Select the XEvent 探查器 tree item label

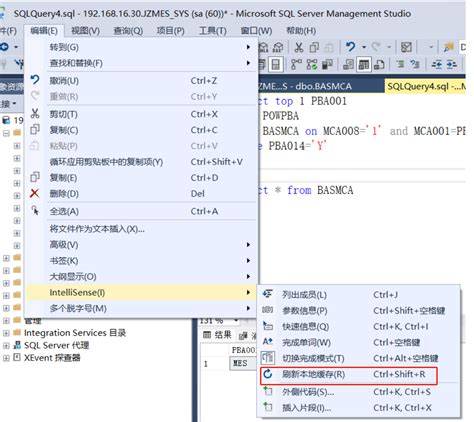tap(52, 358)
